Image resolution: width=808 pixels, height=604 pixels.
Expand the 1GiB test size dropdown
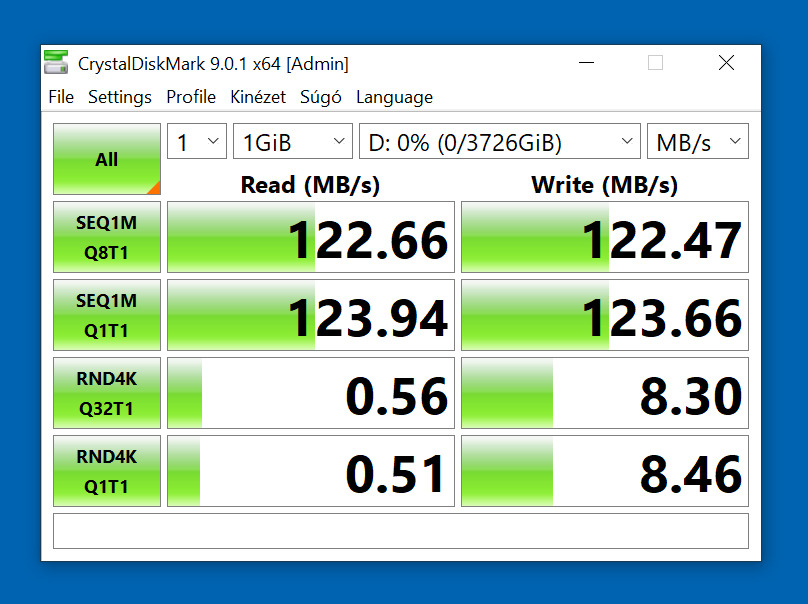(293, 141)
